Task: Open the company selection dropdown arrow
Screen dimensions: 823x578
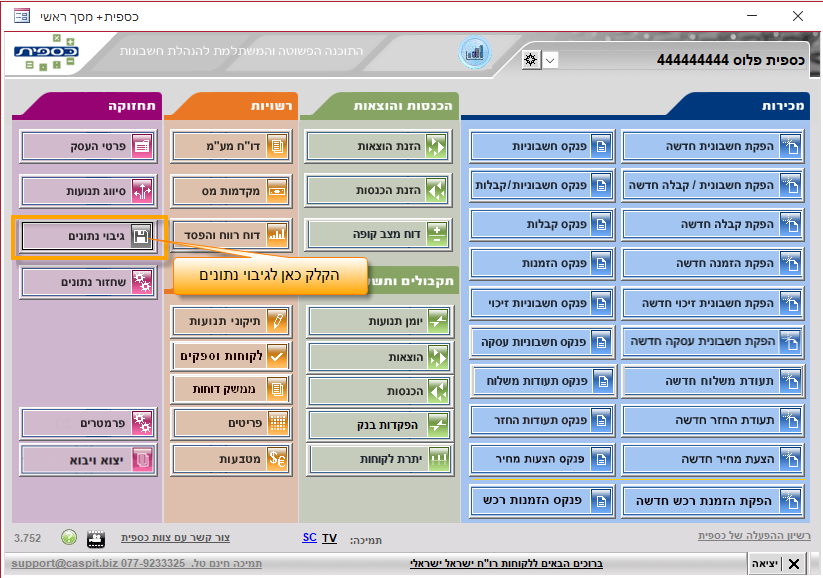Action: pyautogui.click(x=550, y=60)
